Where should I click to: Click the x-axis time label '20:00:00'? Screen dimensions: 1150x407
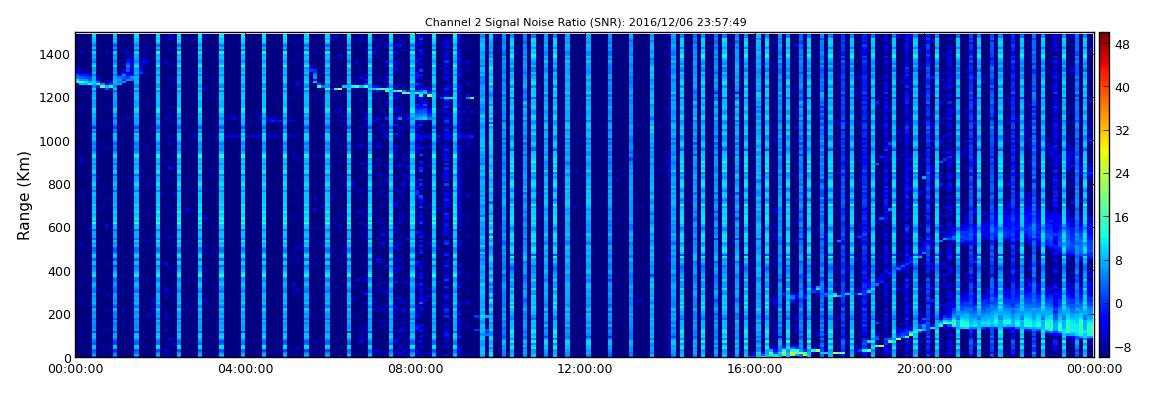925,369
